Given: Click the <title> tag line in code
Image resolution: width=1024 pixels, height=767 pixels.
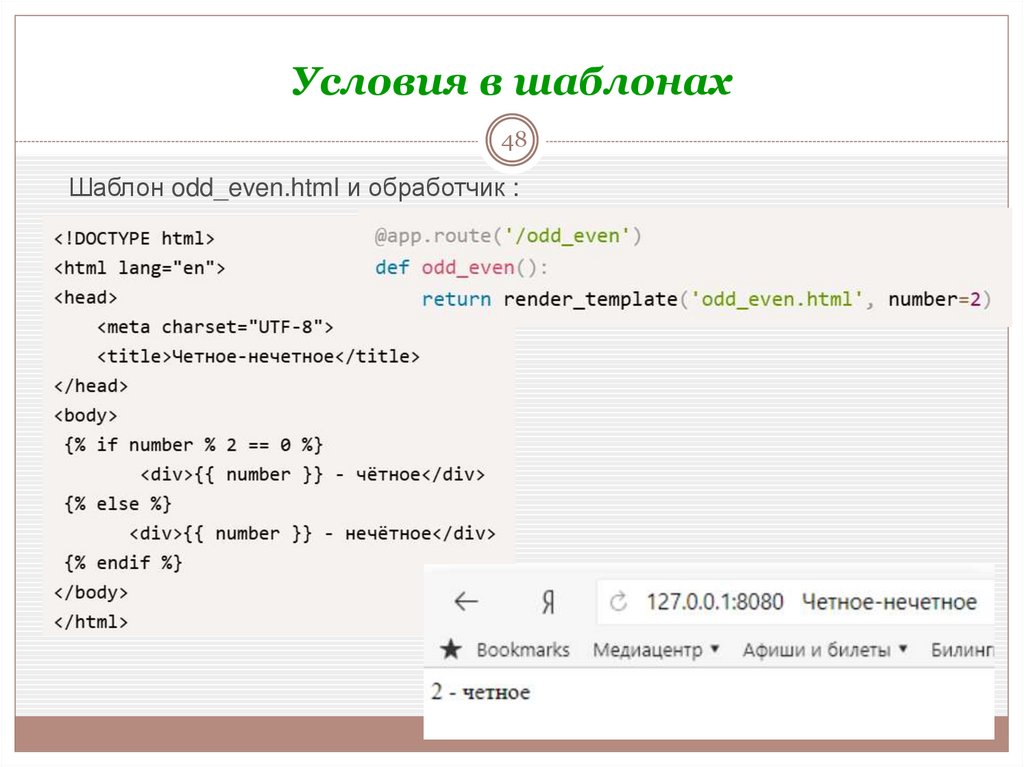Looking at the screenshot, I should pos(258,357).
